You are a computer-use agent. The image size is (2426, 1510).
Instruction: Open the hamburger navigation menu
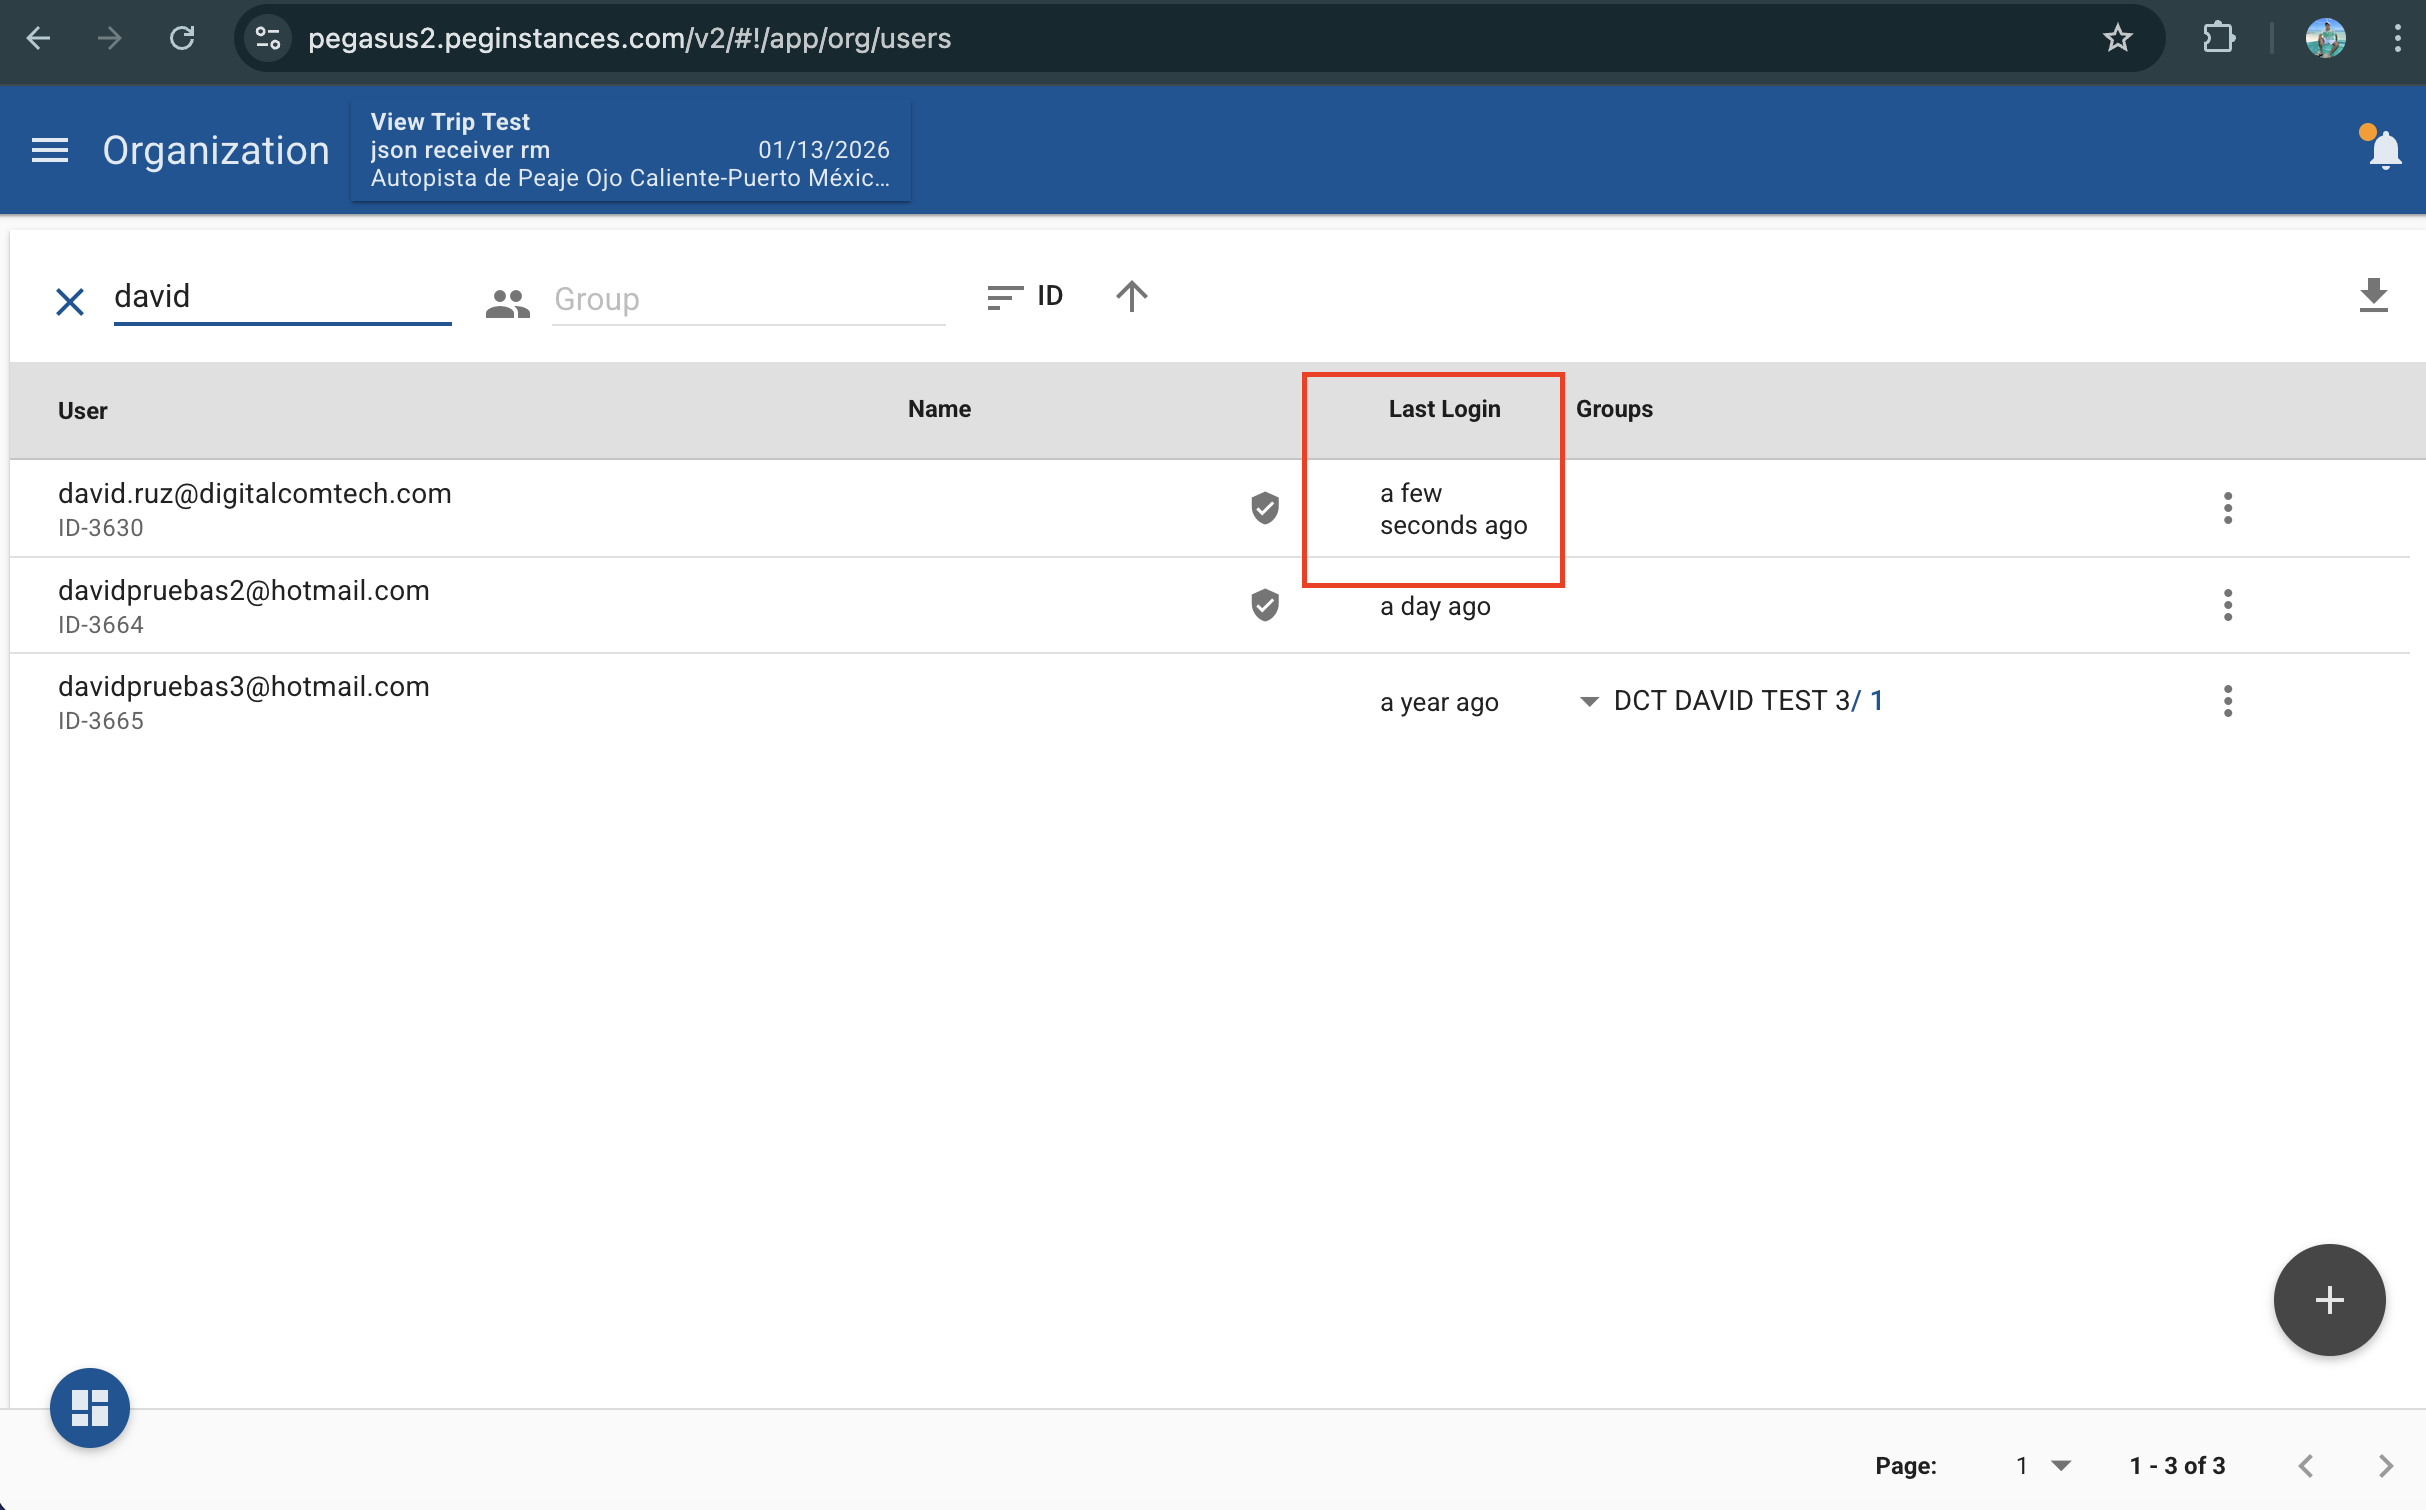pos(50,150)
